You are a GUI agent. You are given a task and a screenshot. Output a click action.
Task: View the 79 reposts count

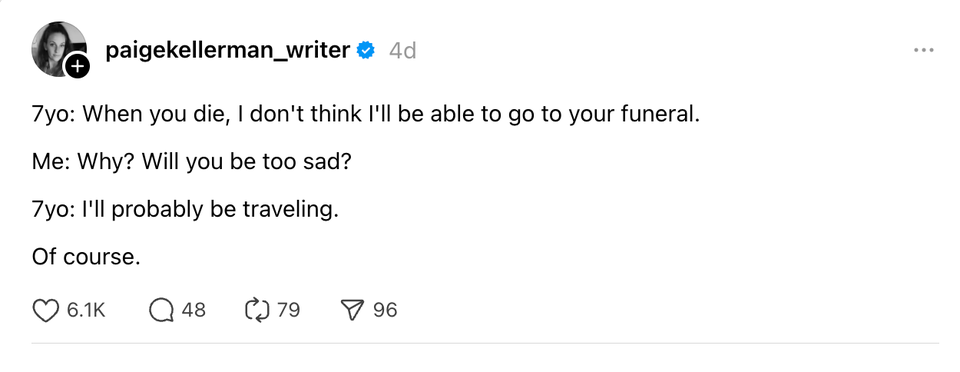tap(288, 311)
